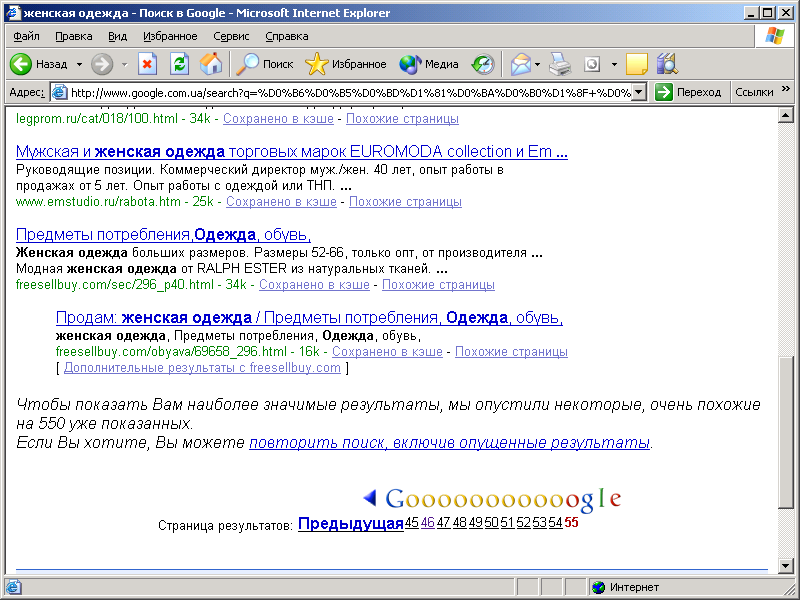Open Похожие страницы for legprom.ru
Viewport: 800px width, 600px height.
pos(402,118)
